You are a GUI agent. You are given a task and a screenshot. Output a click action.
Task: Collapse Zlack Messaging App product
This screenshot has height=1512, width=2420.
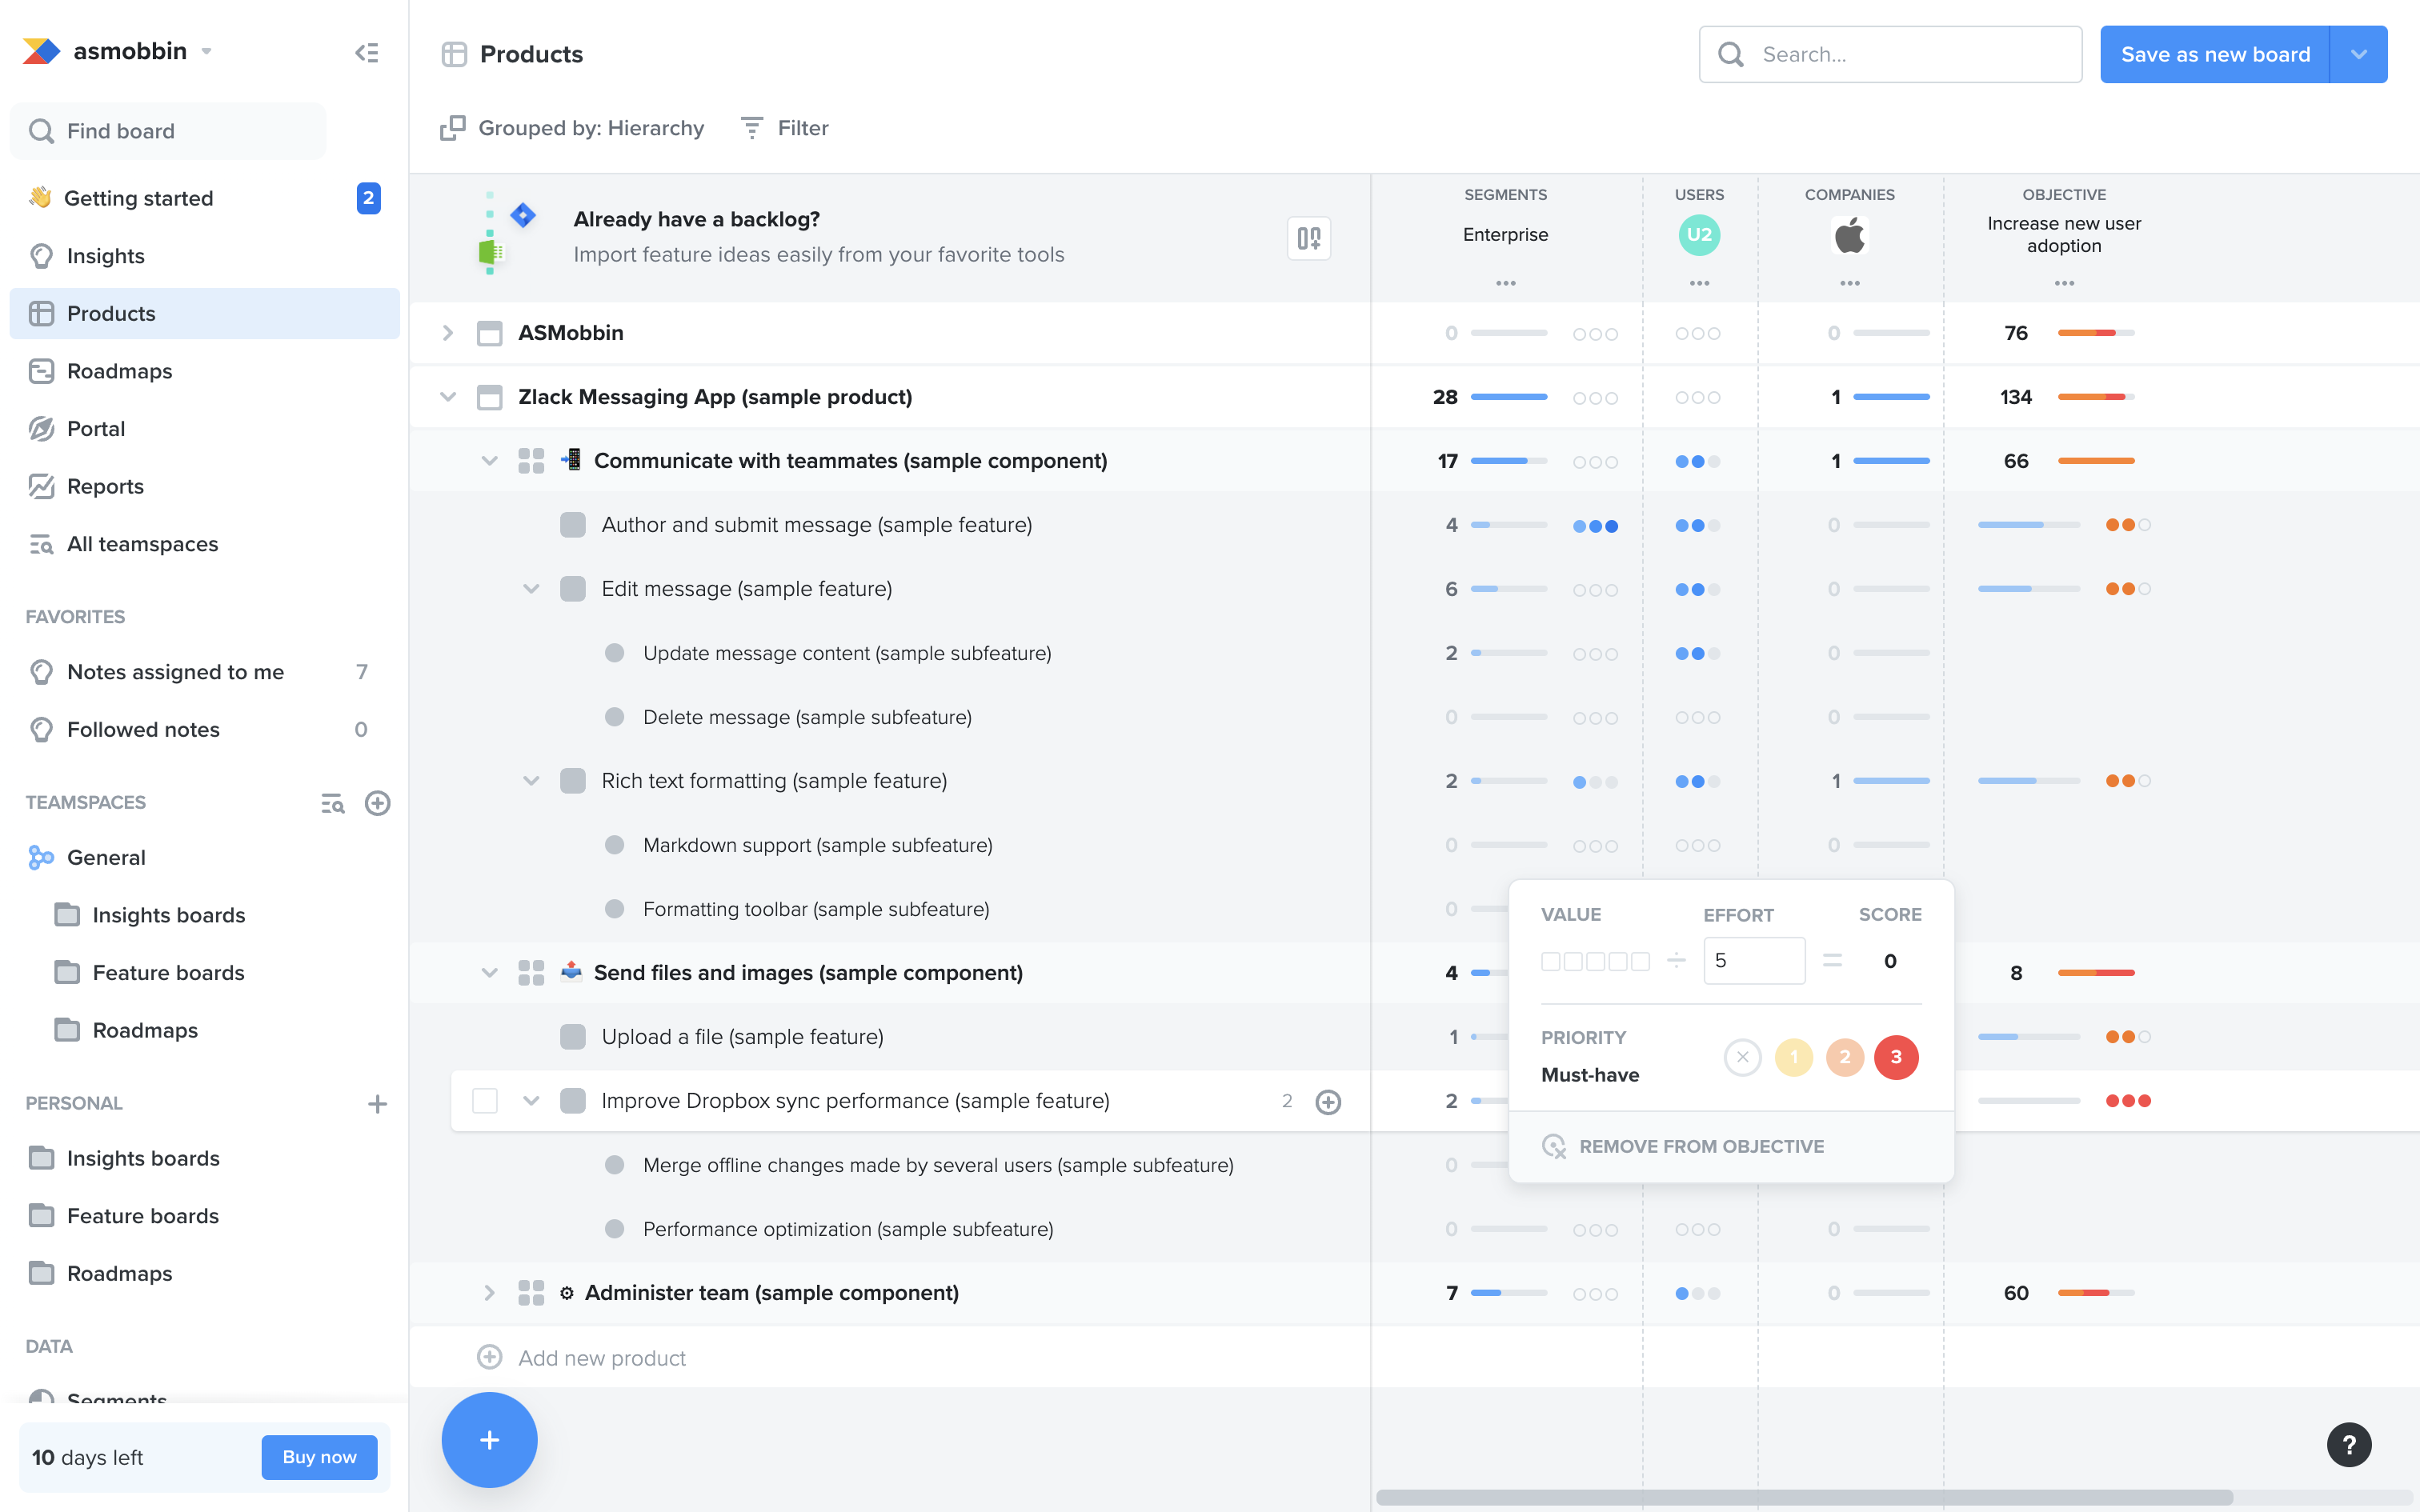click(448, 397)
